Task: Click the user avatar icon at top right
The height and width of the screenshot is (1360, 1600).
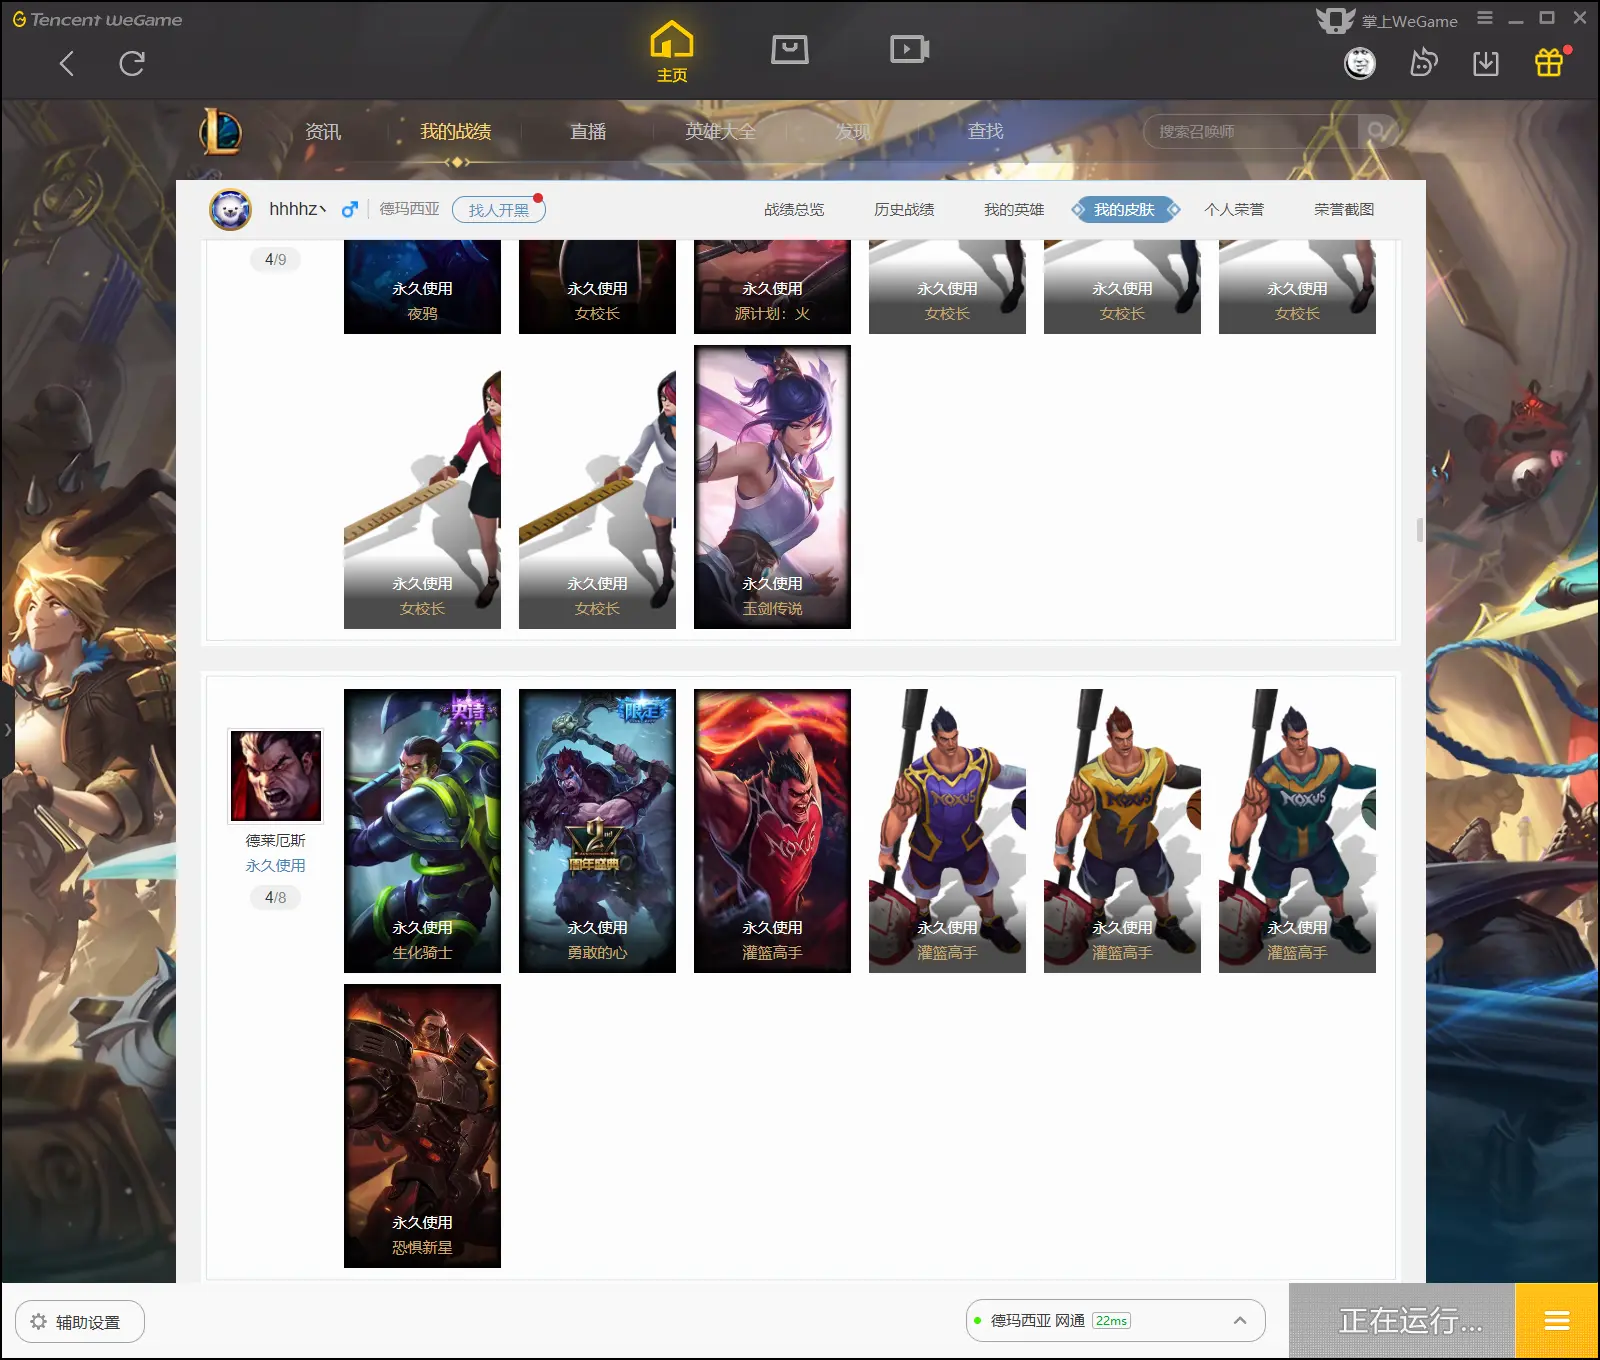Action: tap(1360, 63)
